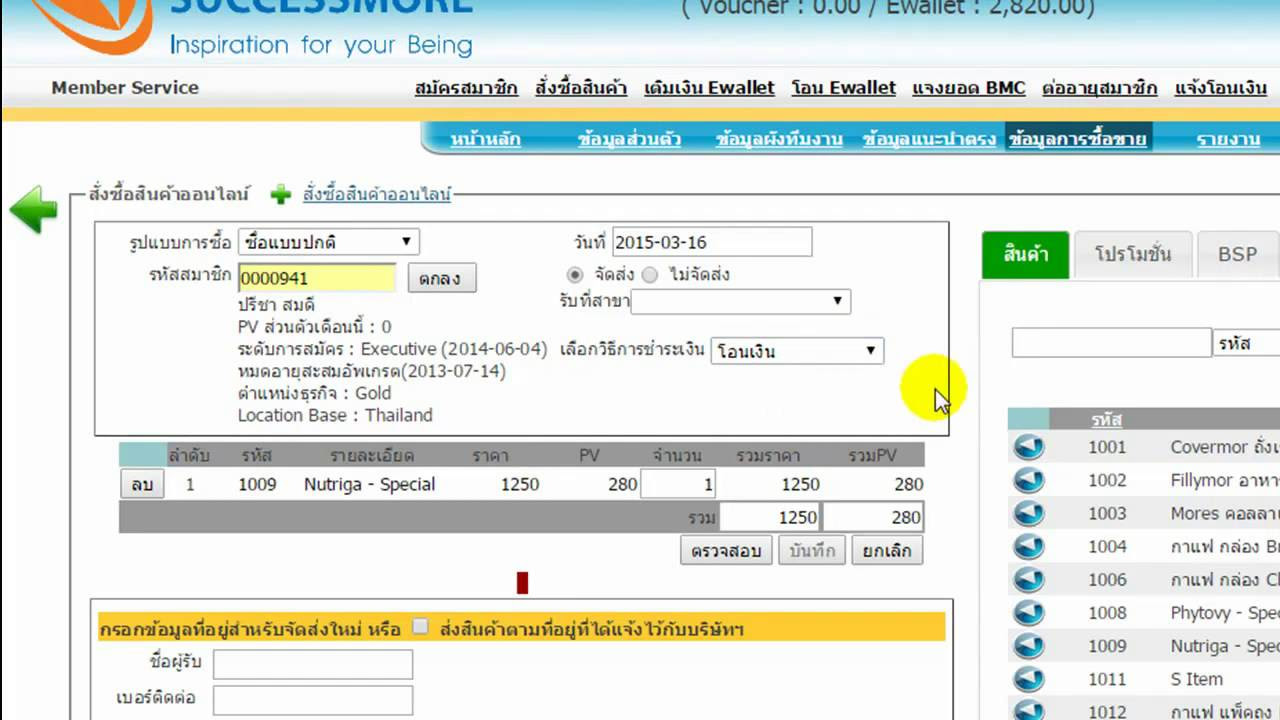
Task: Click the แจงยอด BMC link
Action: [x=969, y=88]
